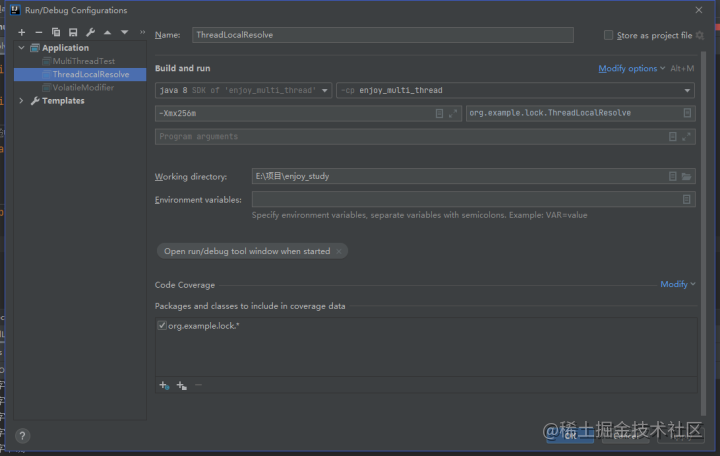Open the wrench icon to edit templates

90,32
